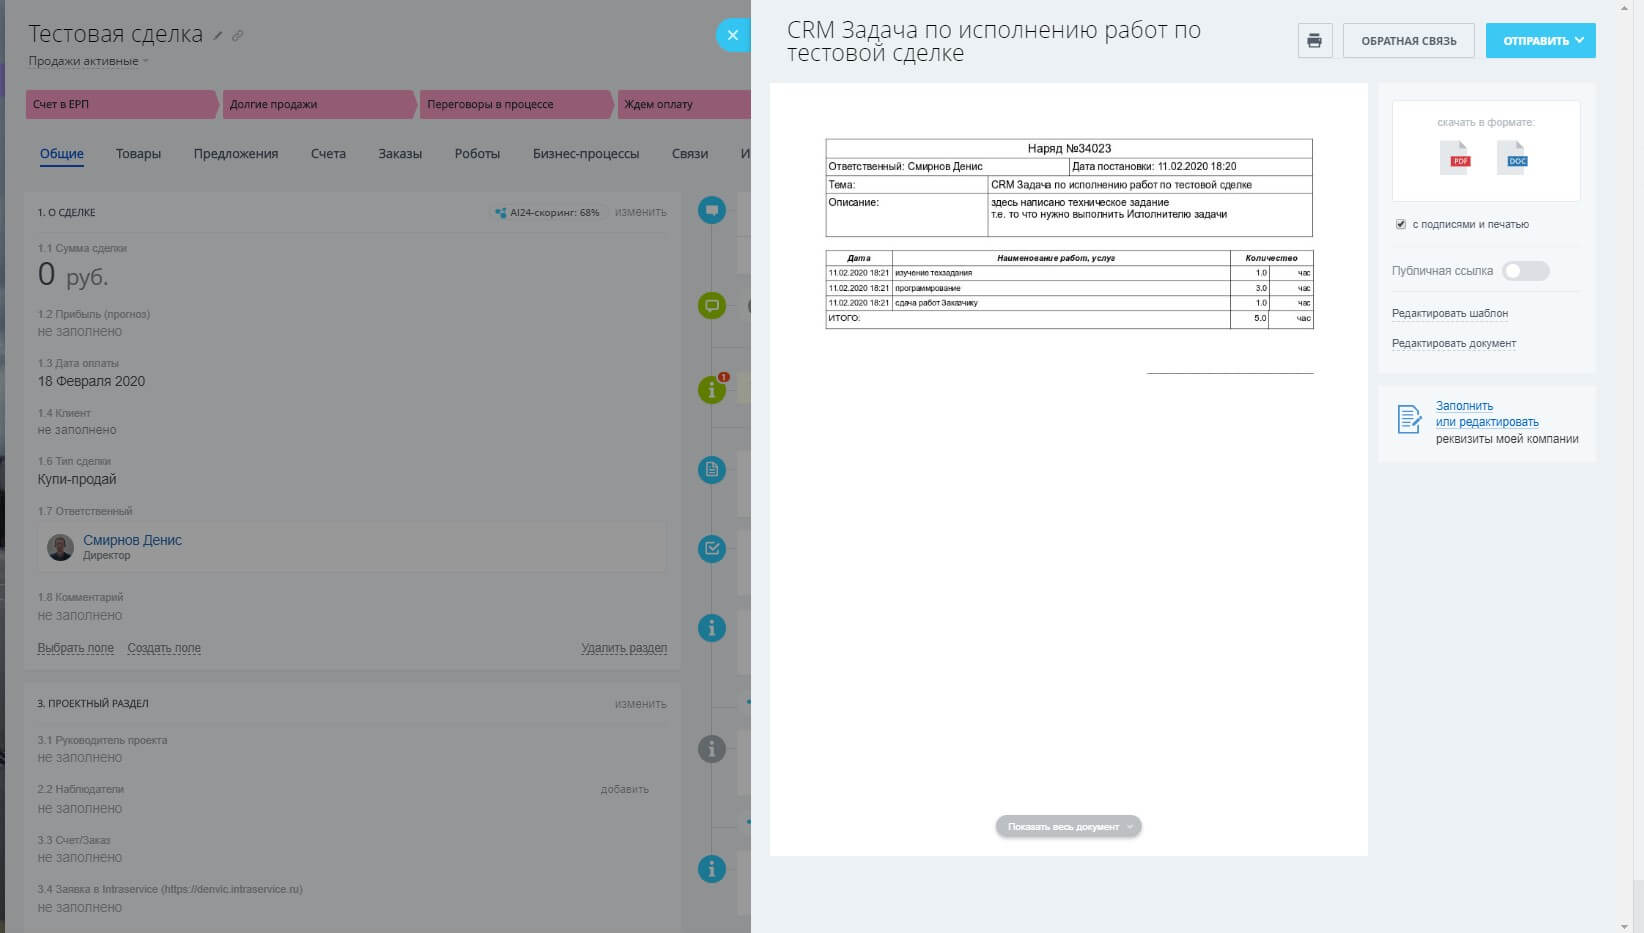Screen dimensions: 1644x933
Task: Click the print document icon
Action: [1314, 41]
